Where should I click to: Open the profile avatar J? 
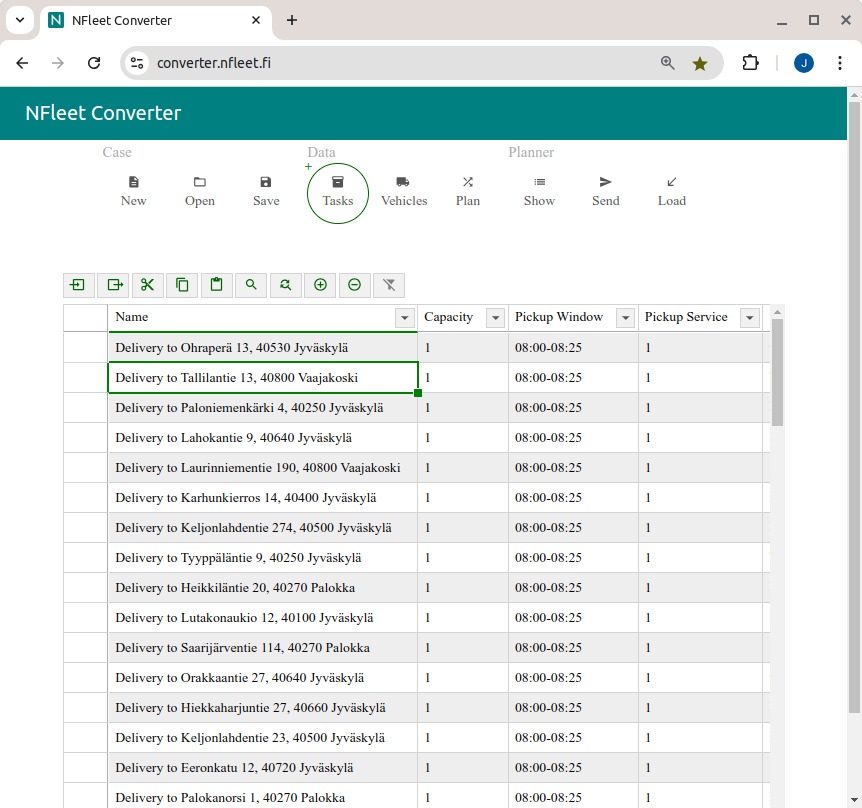pyautogui.click(x=804, y=63)
